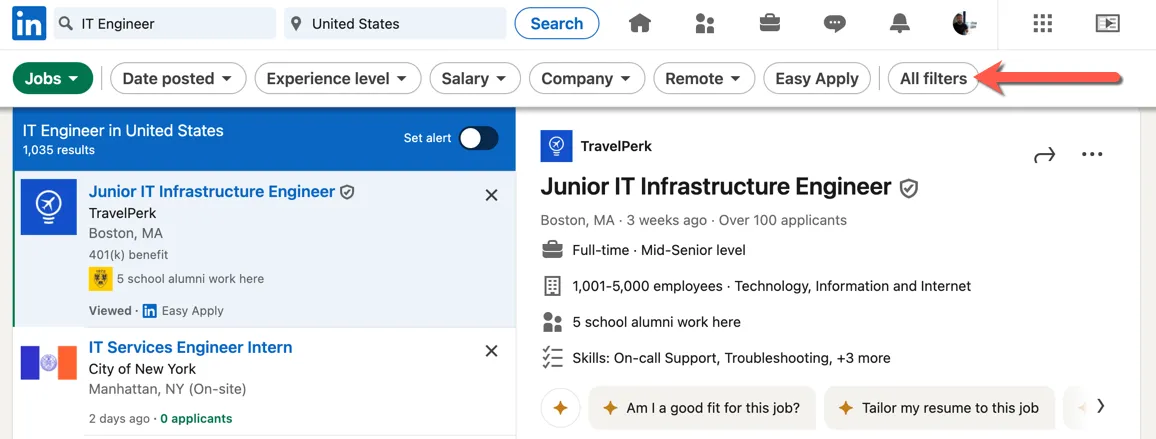Image resolution: width=1156 pixels, height=439 pixels.
Task: Dismiss Junior IT Infrastructure Engineer listing
Action: coord(492,195)
